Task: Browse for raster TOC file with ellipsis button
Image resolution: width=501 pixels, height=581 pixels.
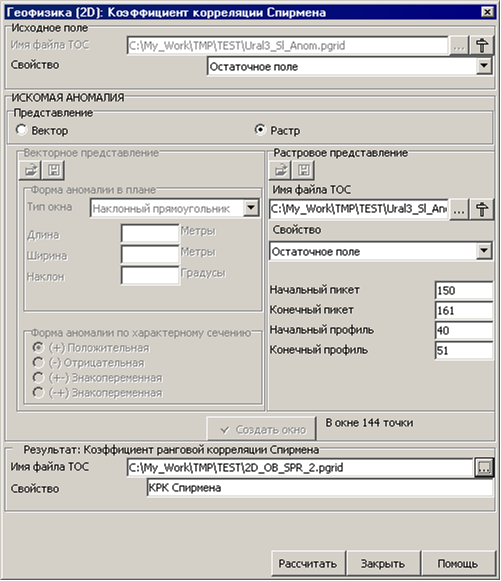Action: pyautogui.click(x=459, y=210)
